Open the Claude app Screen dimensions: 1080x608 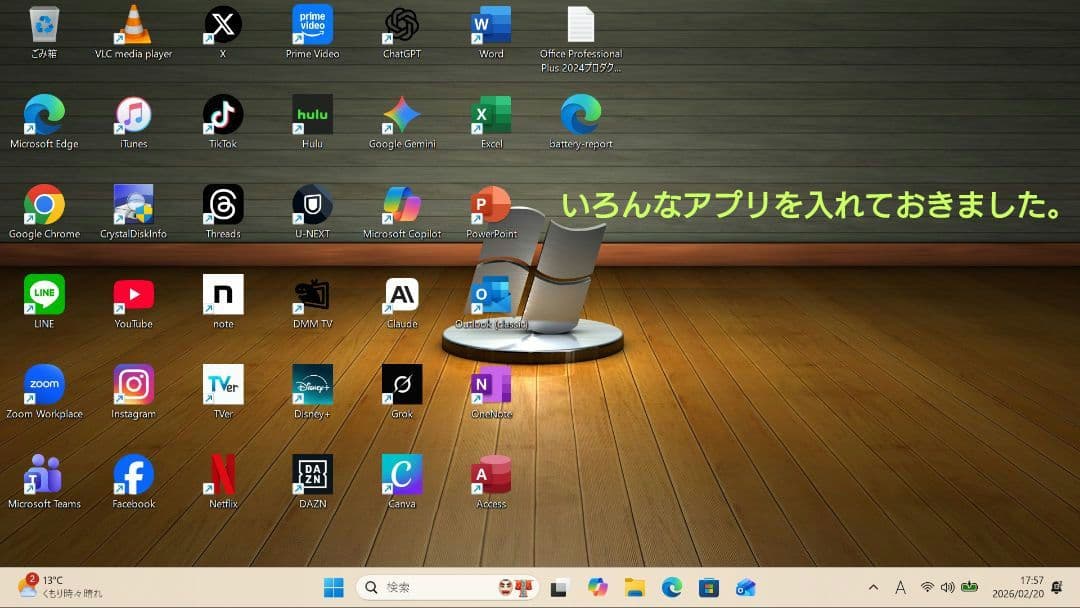click(x=402, y=295)
